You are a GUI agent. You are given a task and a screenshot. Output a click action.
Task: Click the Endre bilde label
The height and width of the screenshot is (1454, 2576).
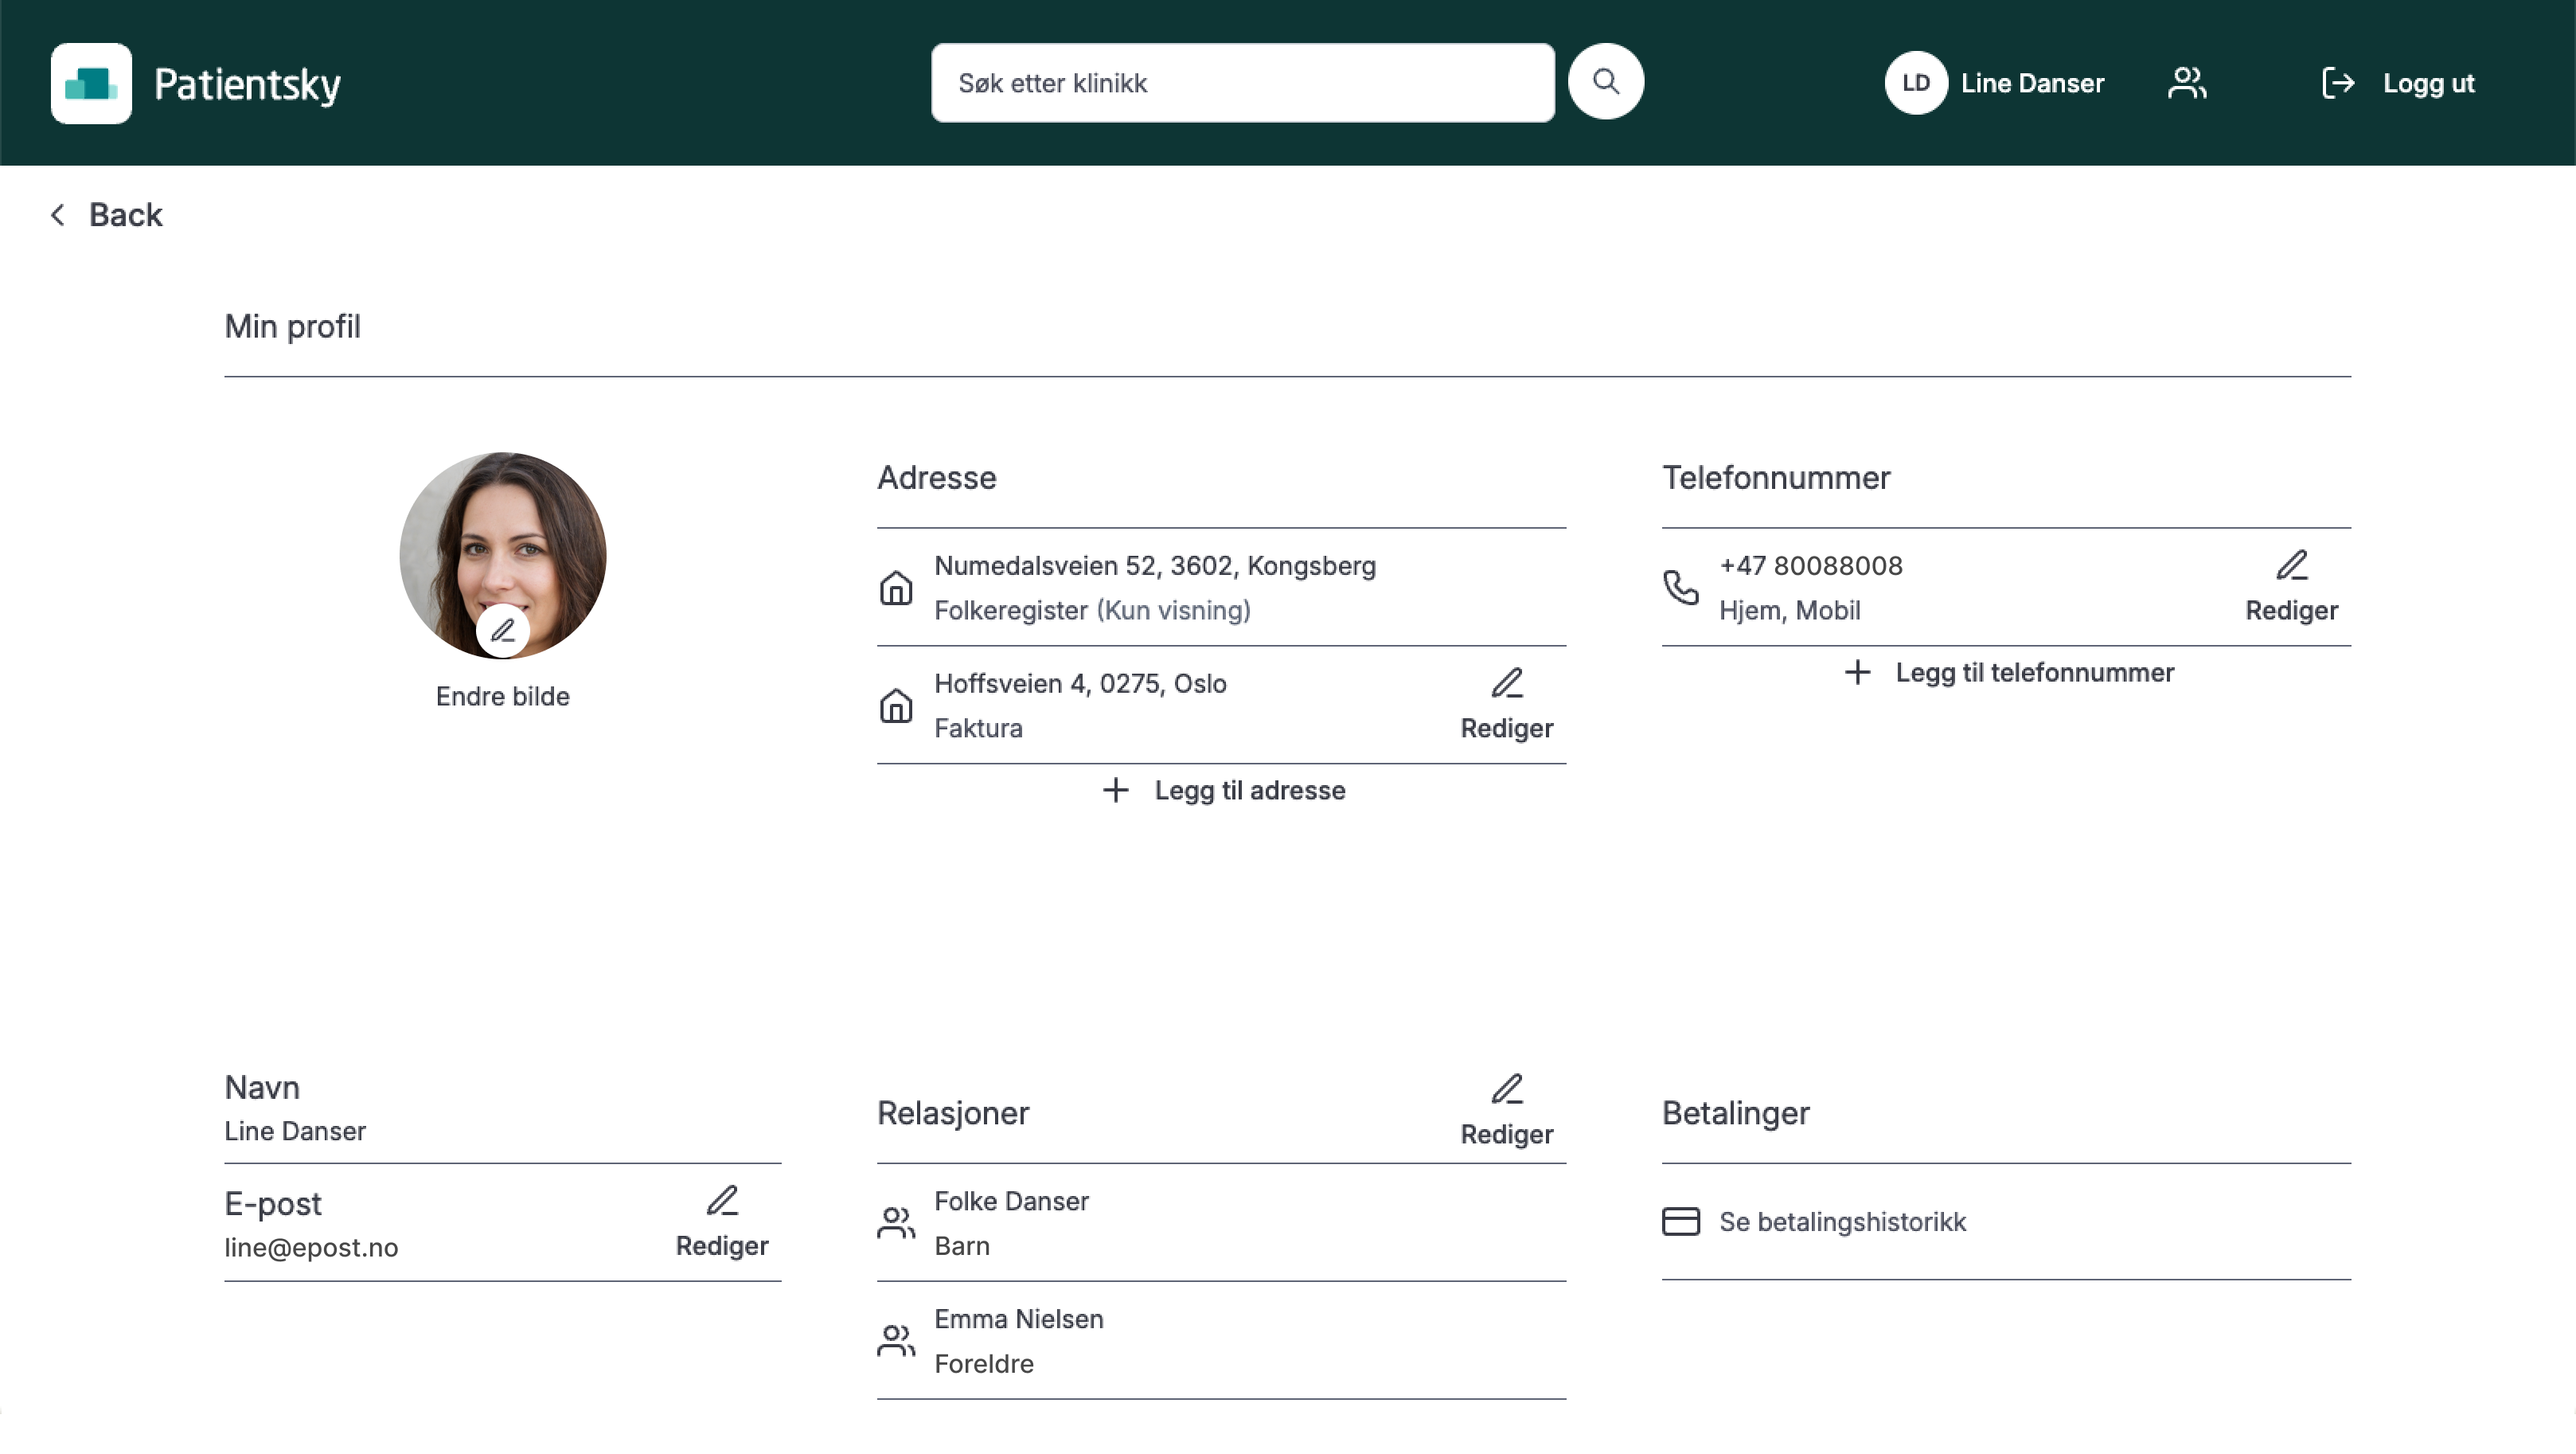(x=502, y=696)
